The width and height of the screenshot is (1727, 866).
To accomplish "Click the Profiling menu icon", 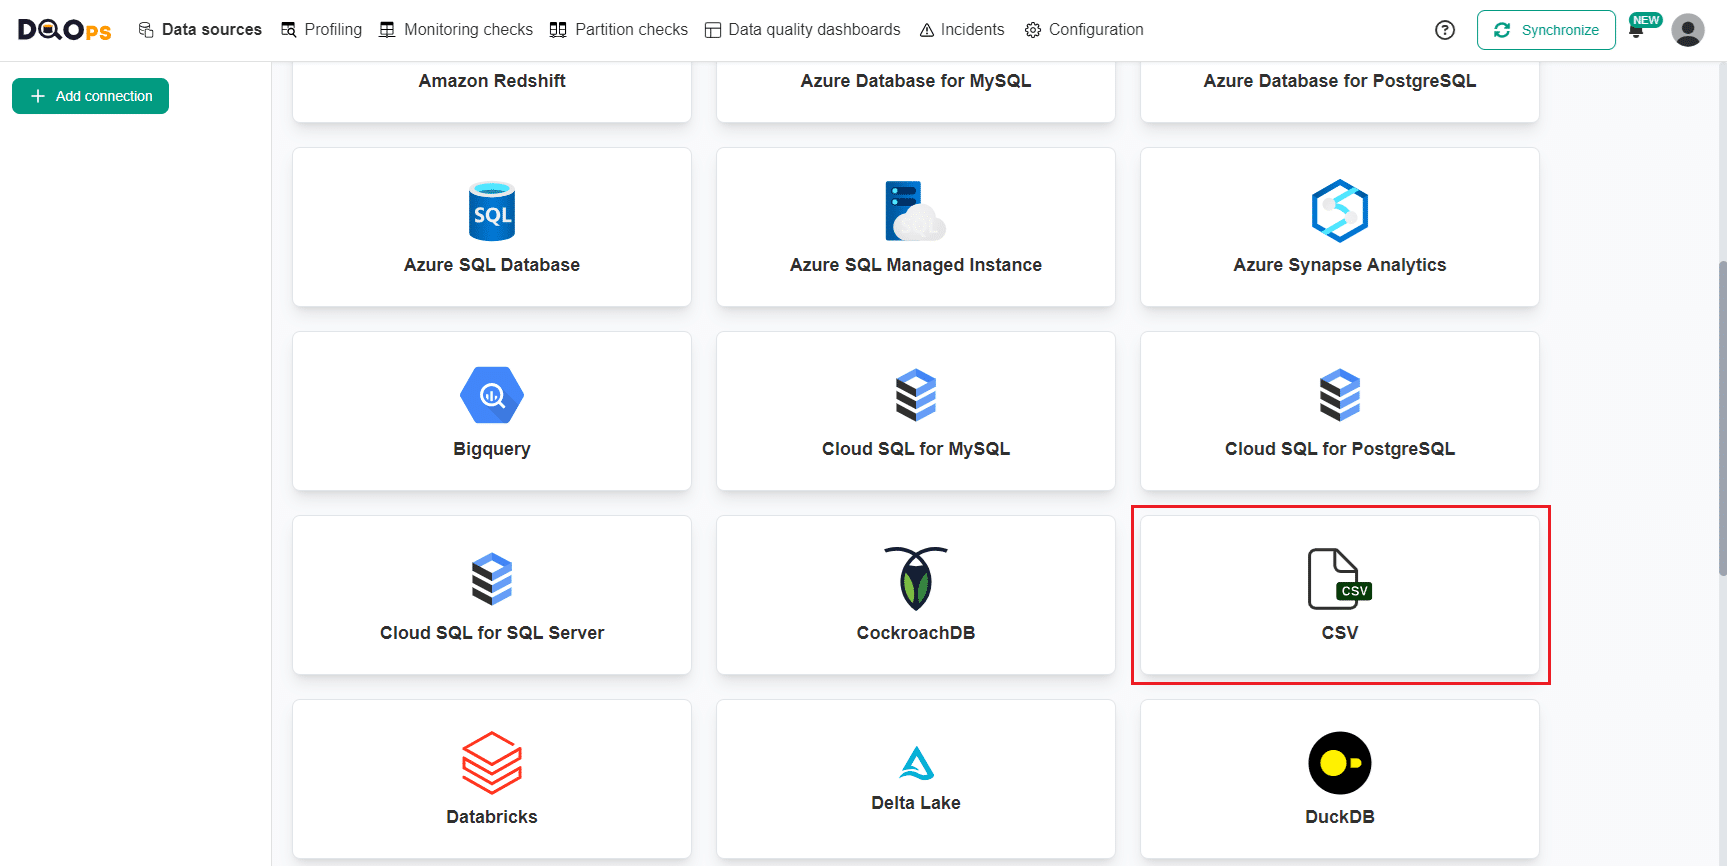I will (288, 30).
